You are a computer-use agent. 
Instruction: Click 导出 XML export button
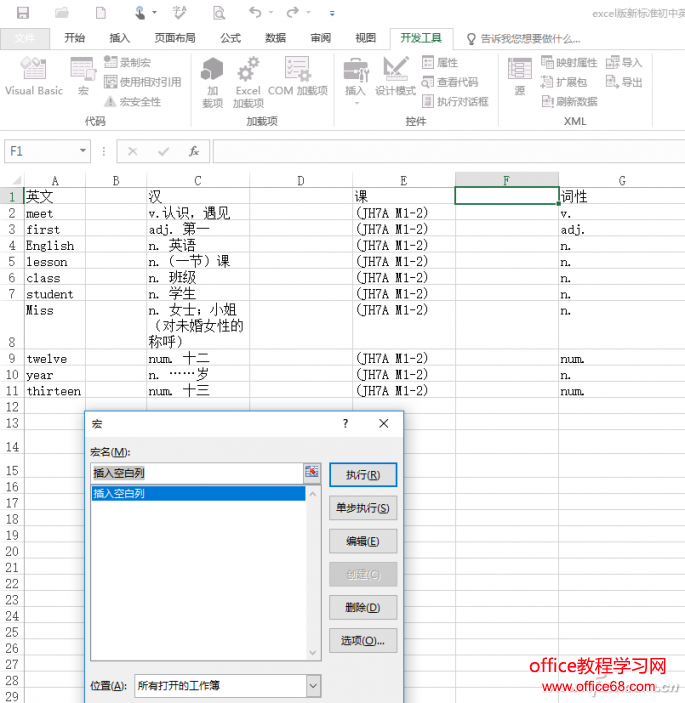[624, 82]
